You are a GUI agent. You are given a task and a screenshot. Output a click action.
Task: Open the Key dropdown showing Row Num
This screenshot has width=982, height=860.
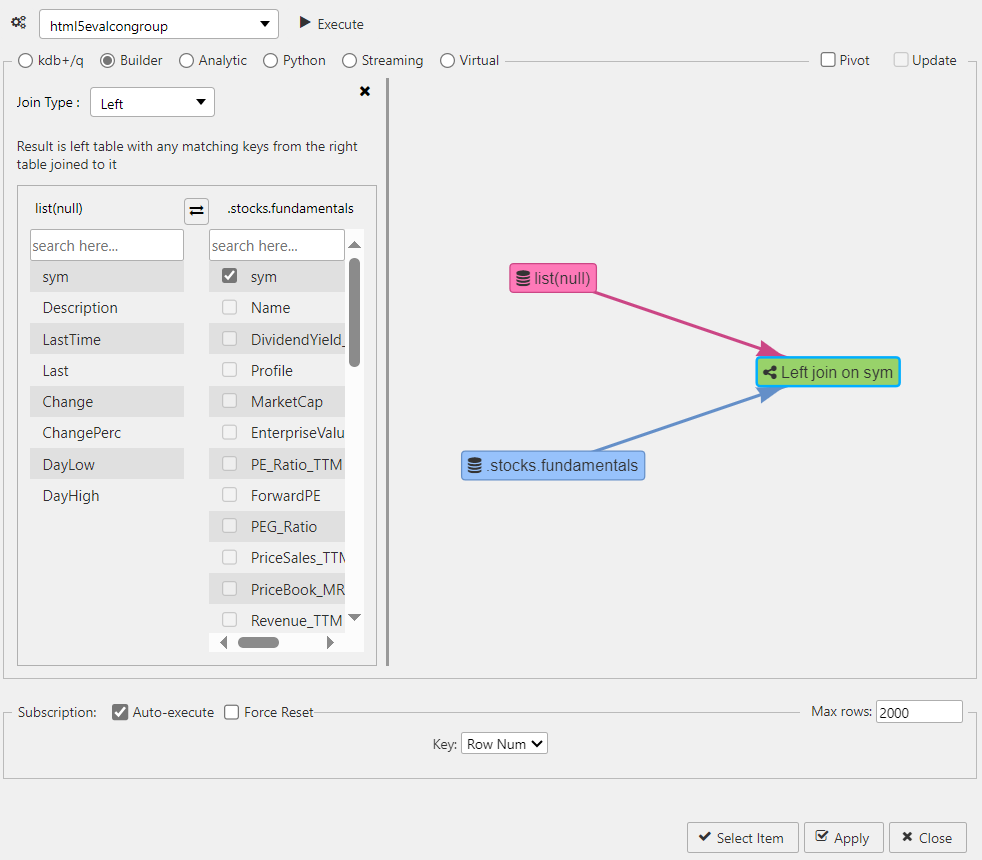(x=504, y=743)
